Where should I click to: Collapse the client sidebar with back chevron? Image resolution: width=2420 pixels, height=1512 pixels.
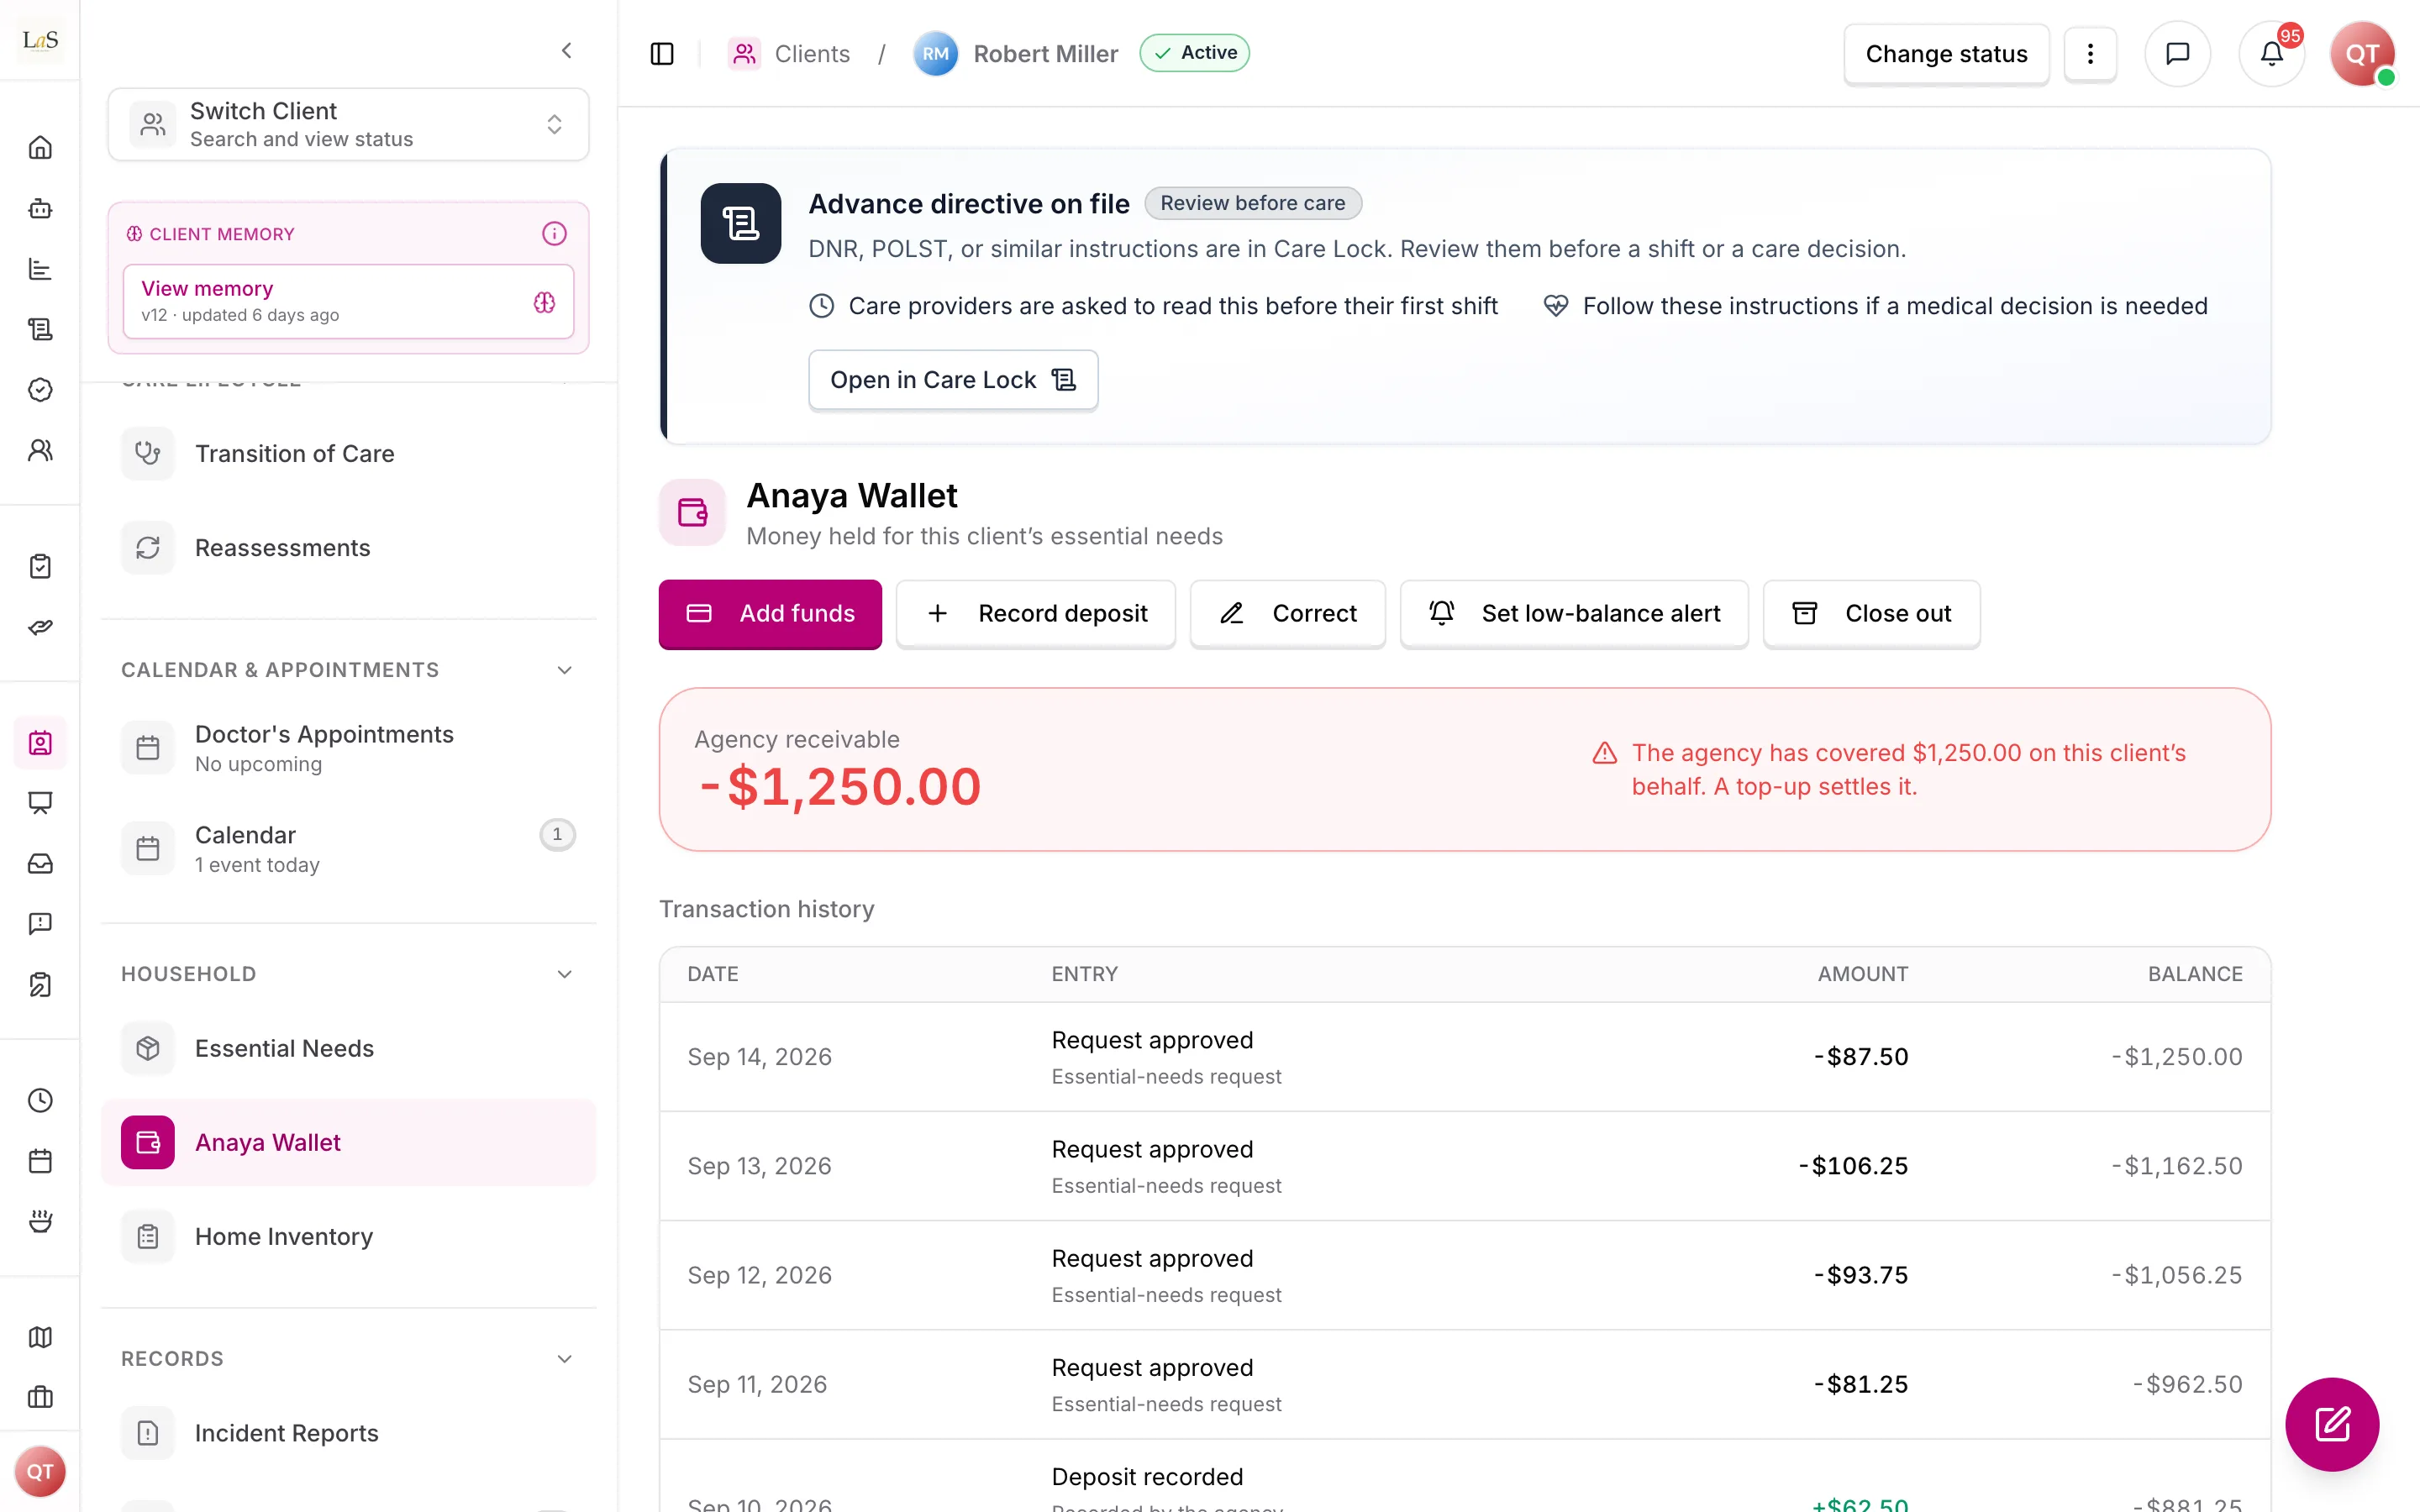[566, 50]
